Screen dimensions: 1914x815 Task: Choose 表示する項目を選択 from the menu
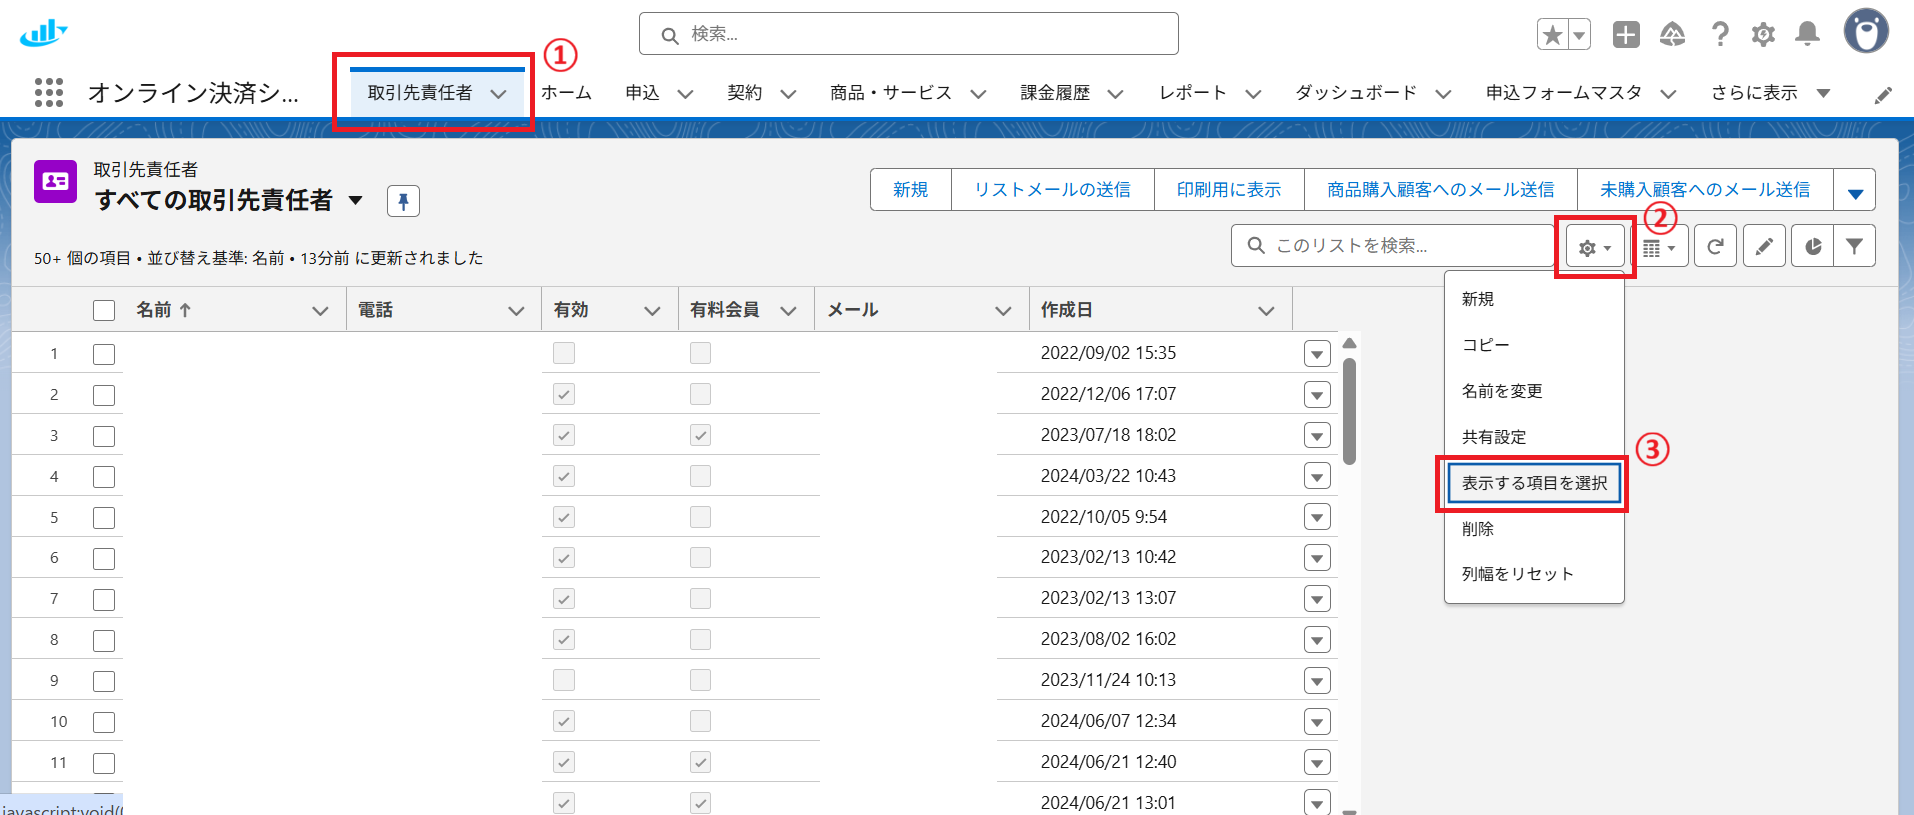[x=1534, y=483]
